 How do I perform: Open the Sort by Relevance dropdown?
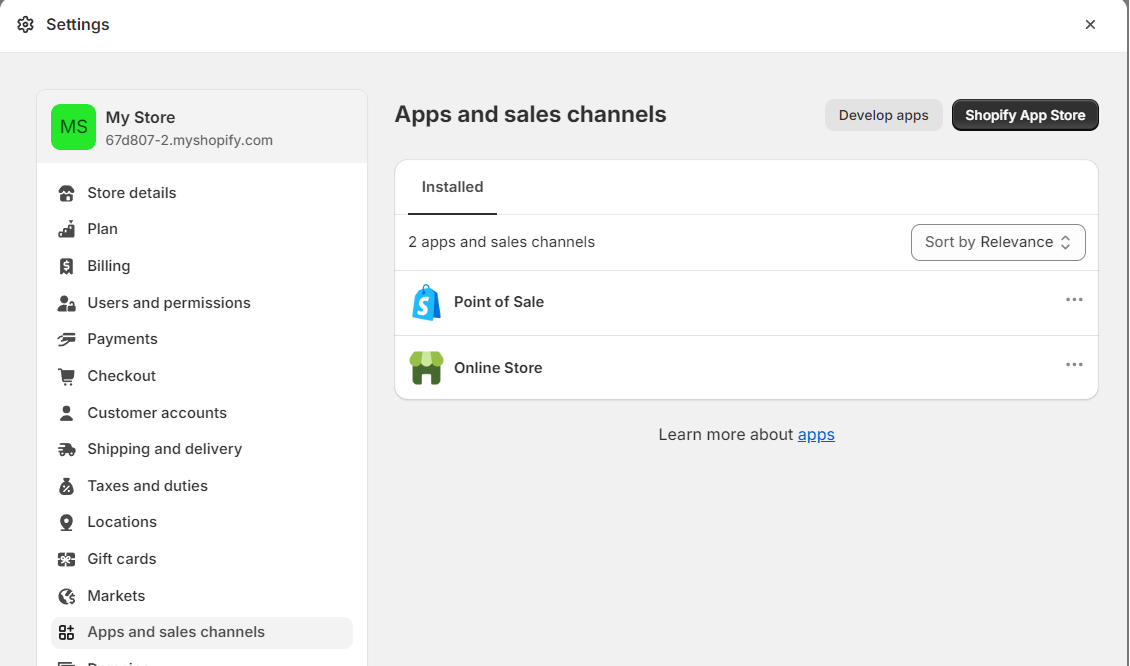[998, 242]
